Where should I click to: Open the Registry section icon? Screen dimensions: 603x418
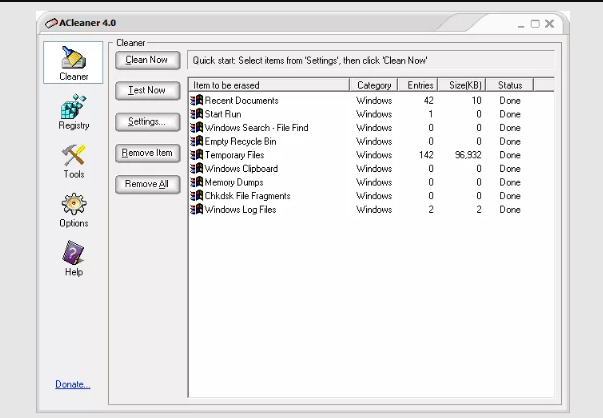click(73, 107)
